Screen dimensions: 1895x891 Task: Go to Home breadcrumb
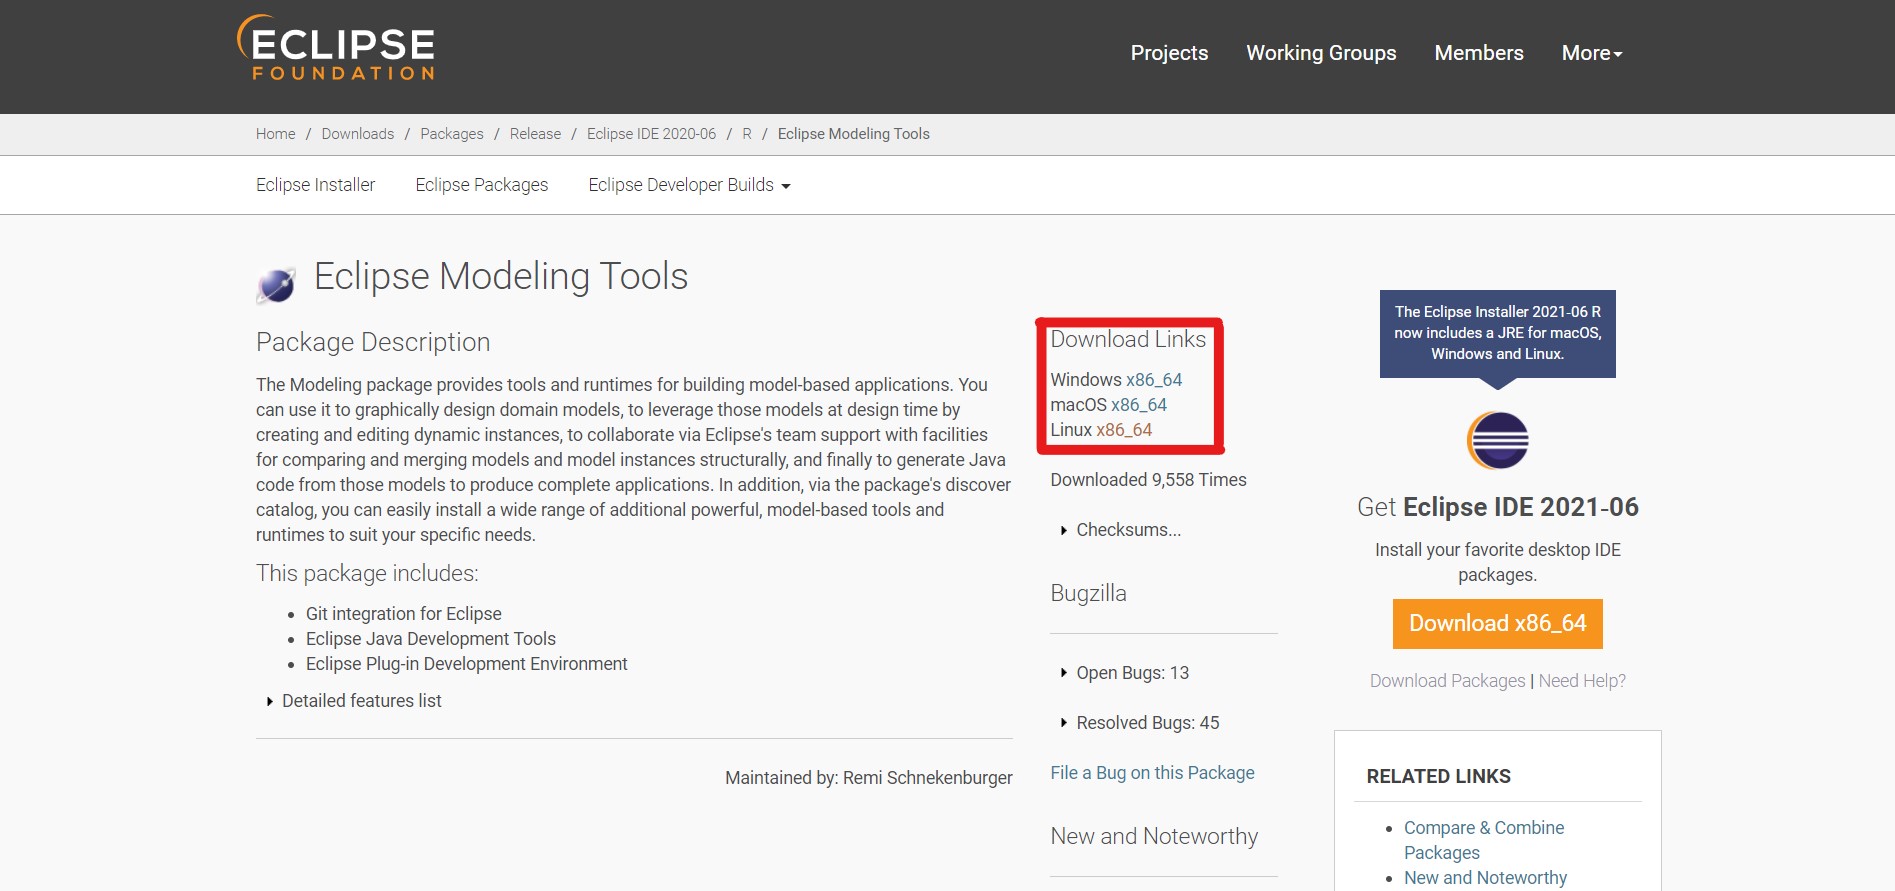click(x=275, y=134)
